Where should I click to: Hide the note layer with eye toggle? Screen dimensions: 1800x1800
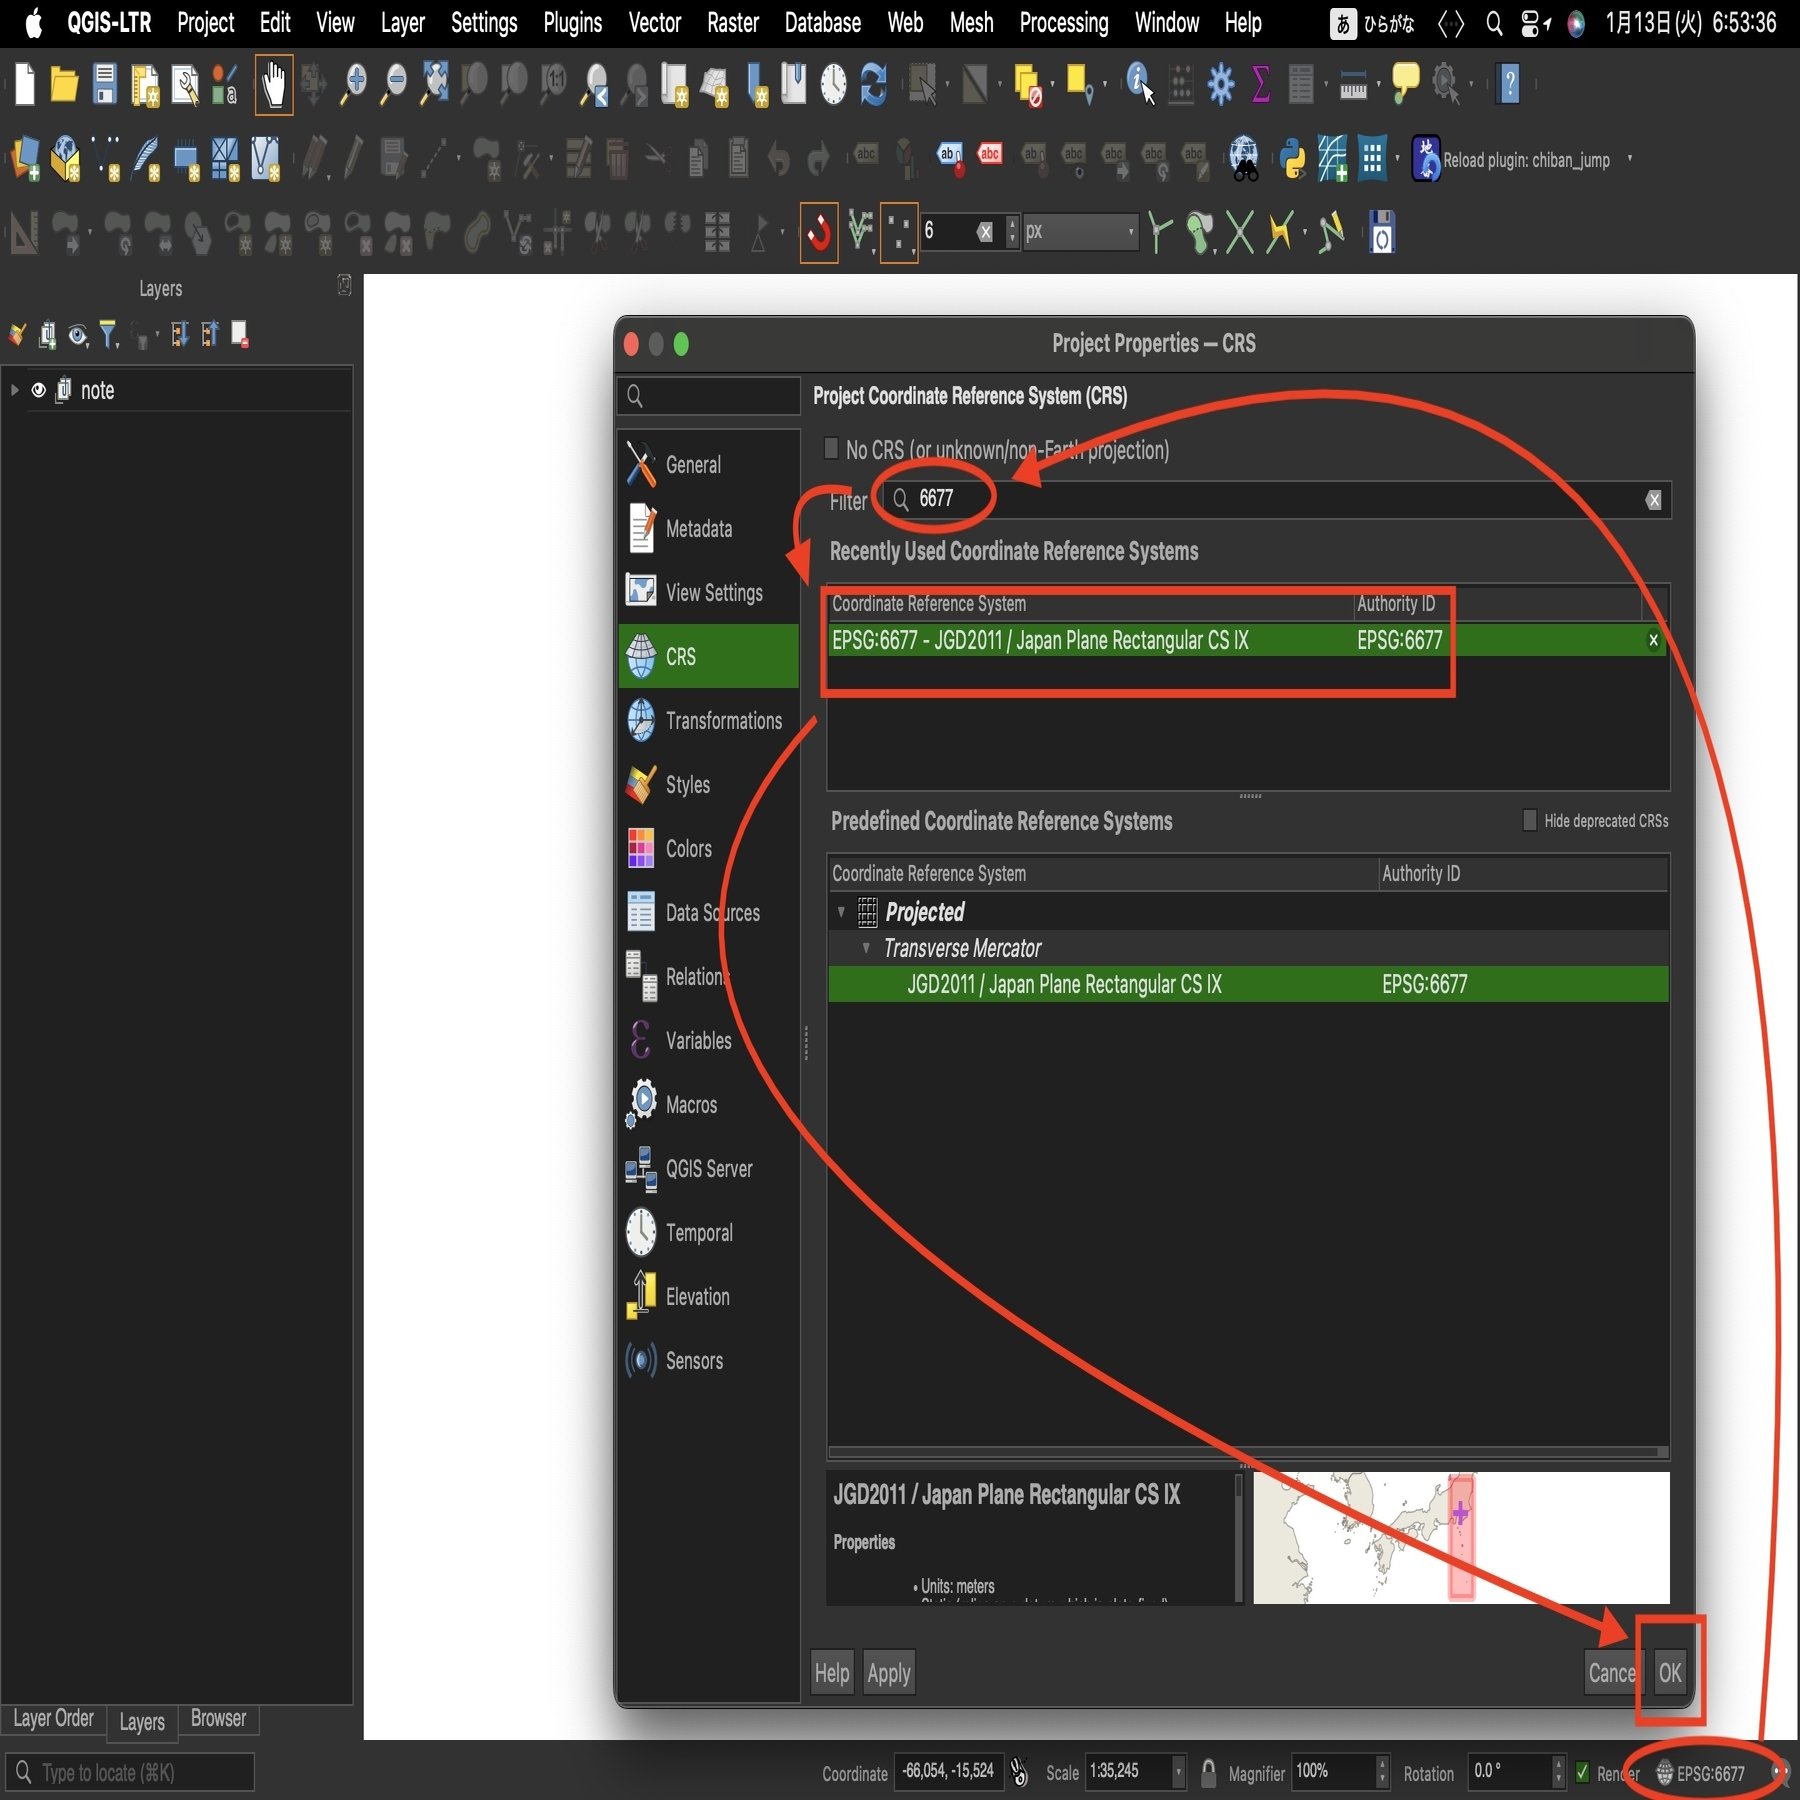38,390
